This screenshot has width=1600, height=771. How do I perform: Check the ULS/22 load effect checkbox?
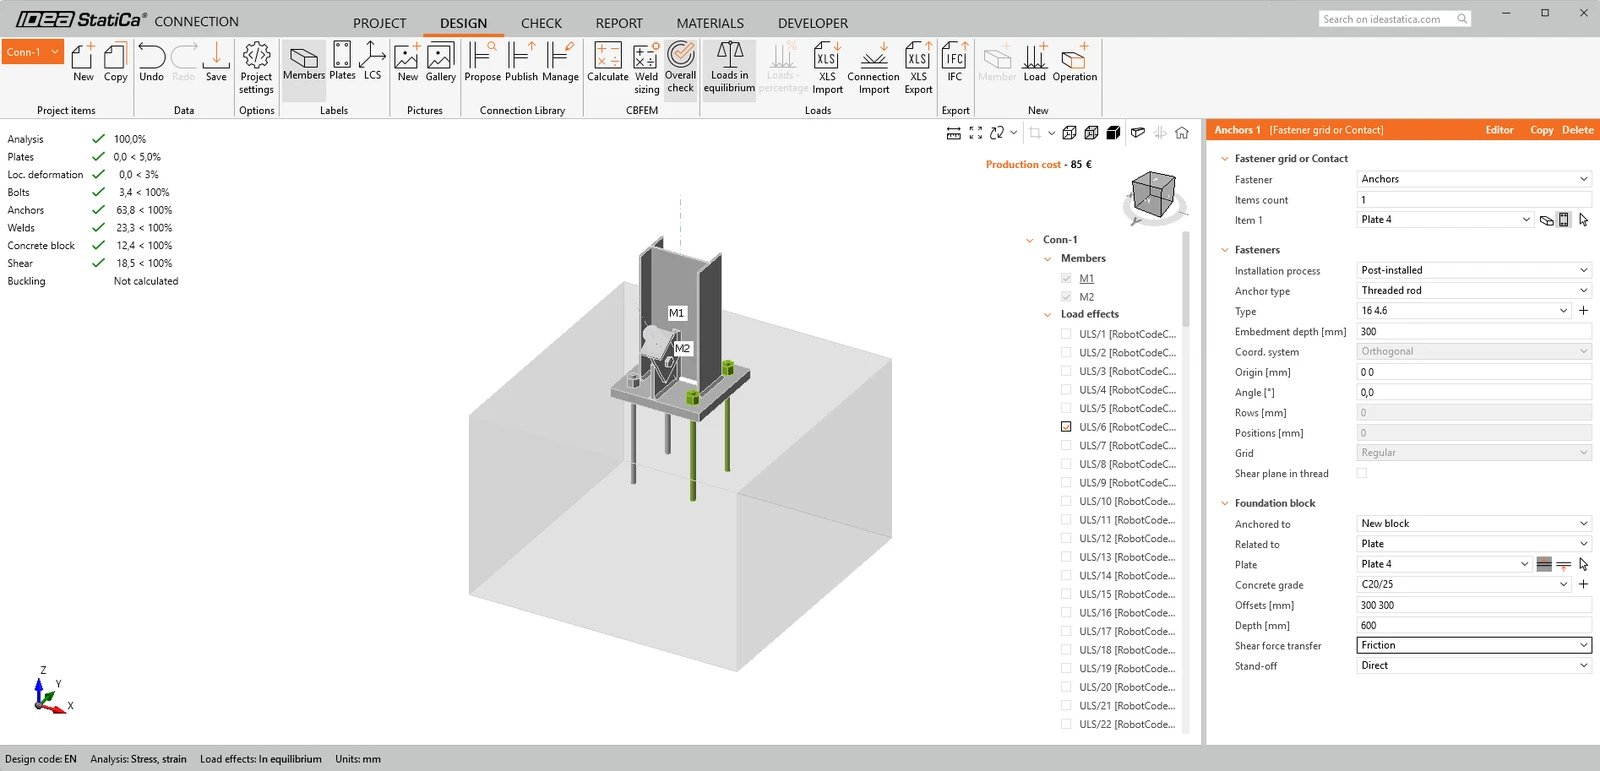[x=1066, y=724]
